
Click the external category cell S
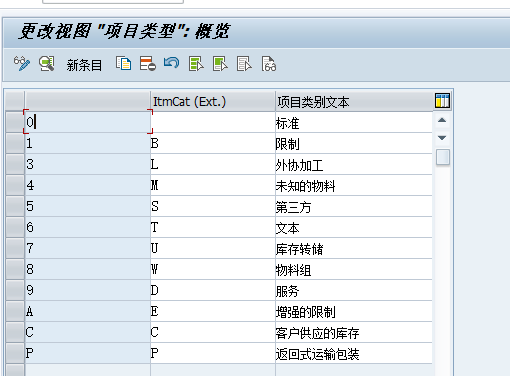point(213,206)
